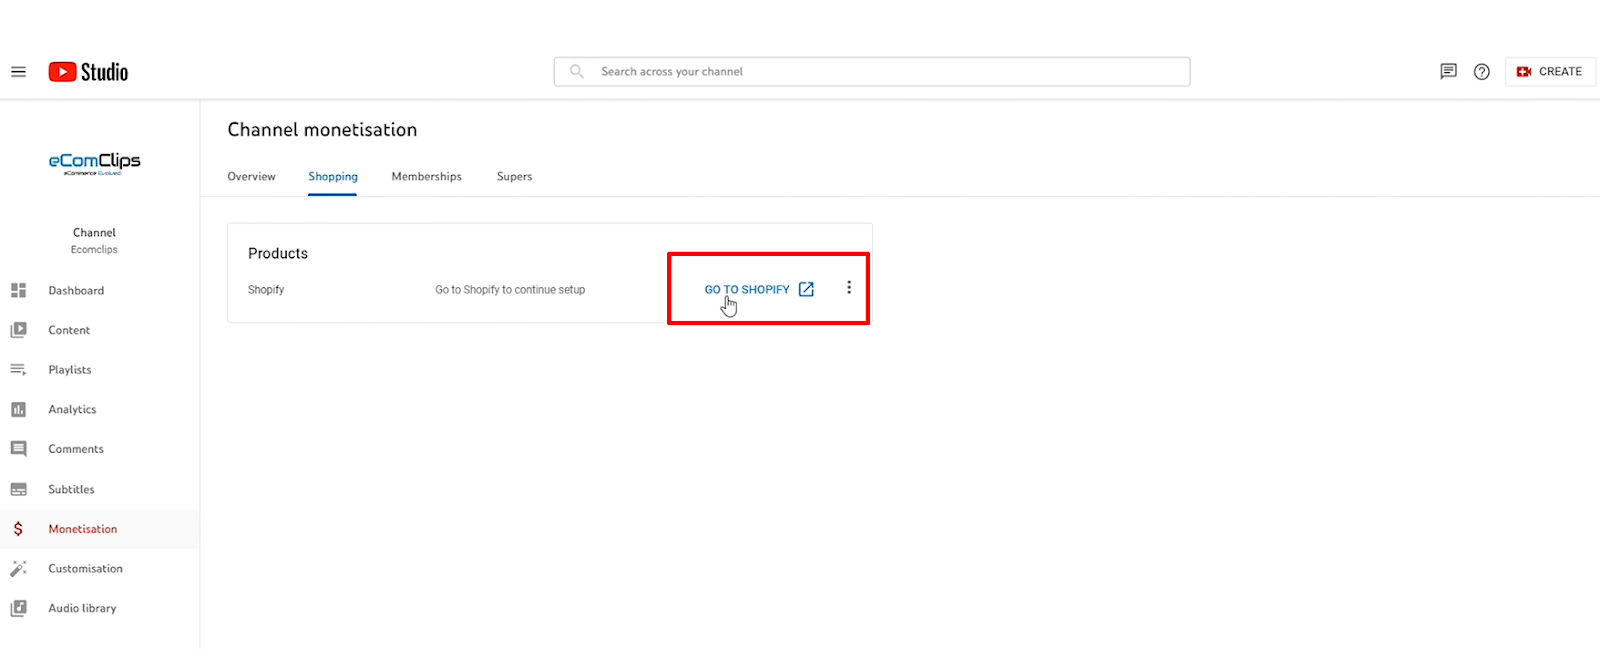
Task: Click the Shopify product row label
Action: (x=266, y=289)
